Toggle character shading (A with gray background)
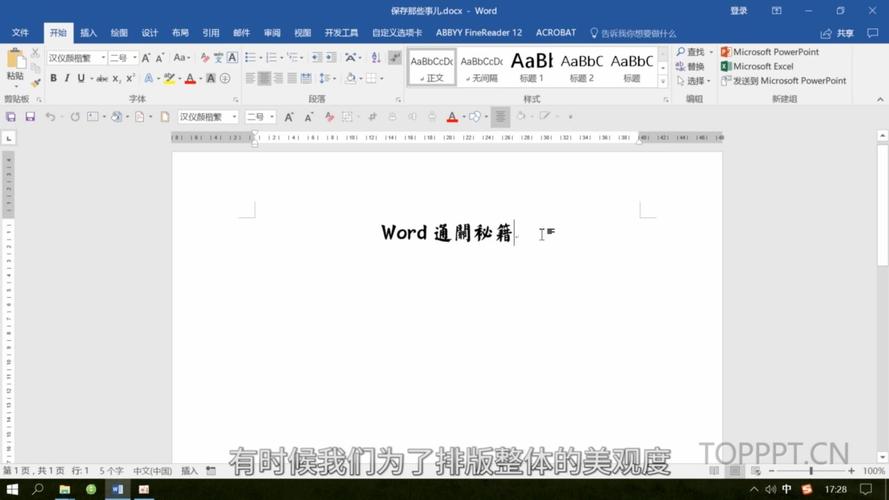The width and height of the screenshot is (889, 500). pos(211,78)
